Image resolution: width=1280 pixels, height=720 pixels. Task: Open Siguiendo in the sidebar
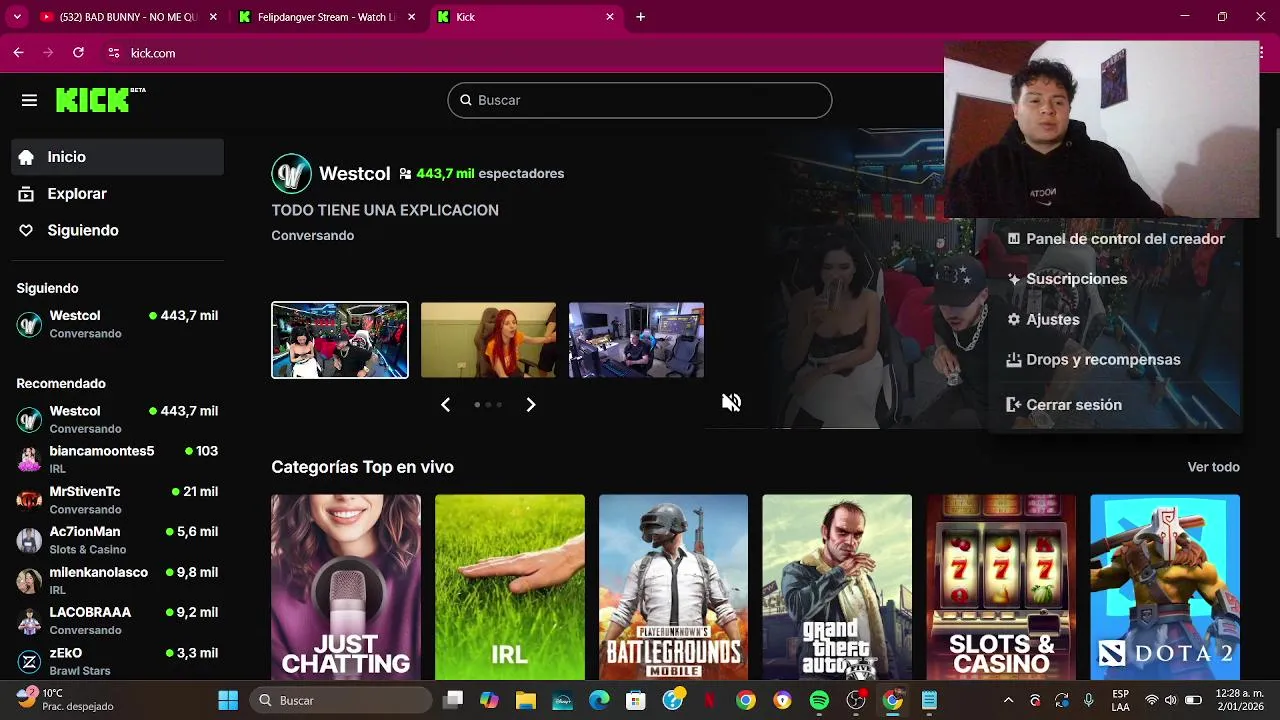click(x=118, y=230)
